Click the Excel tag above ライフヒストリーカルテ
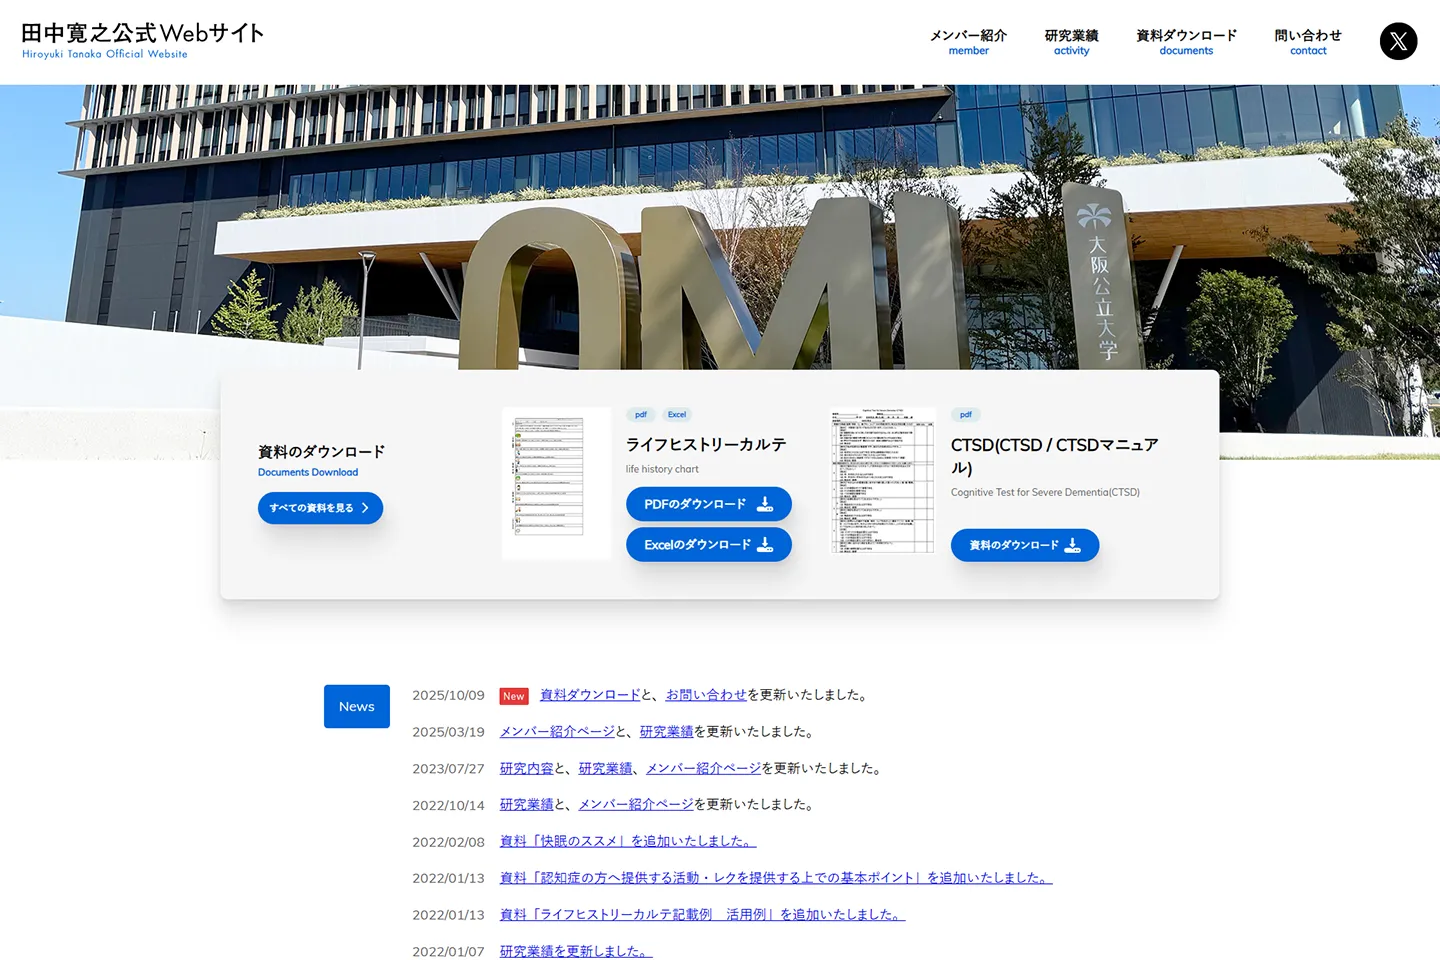This screenshot has width=1440, height=960. pos(677,415)
